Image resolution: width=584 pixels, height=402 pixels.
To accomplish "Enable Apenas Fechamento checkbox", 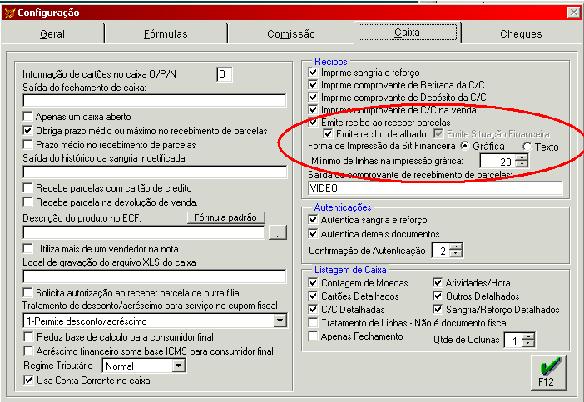I will coord(313,336).
